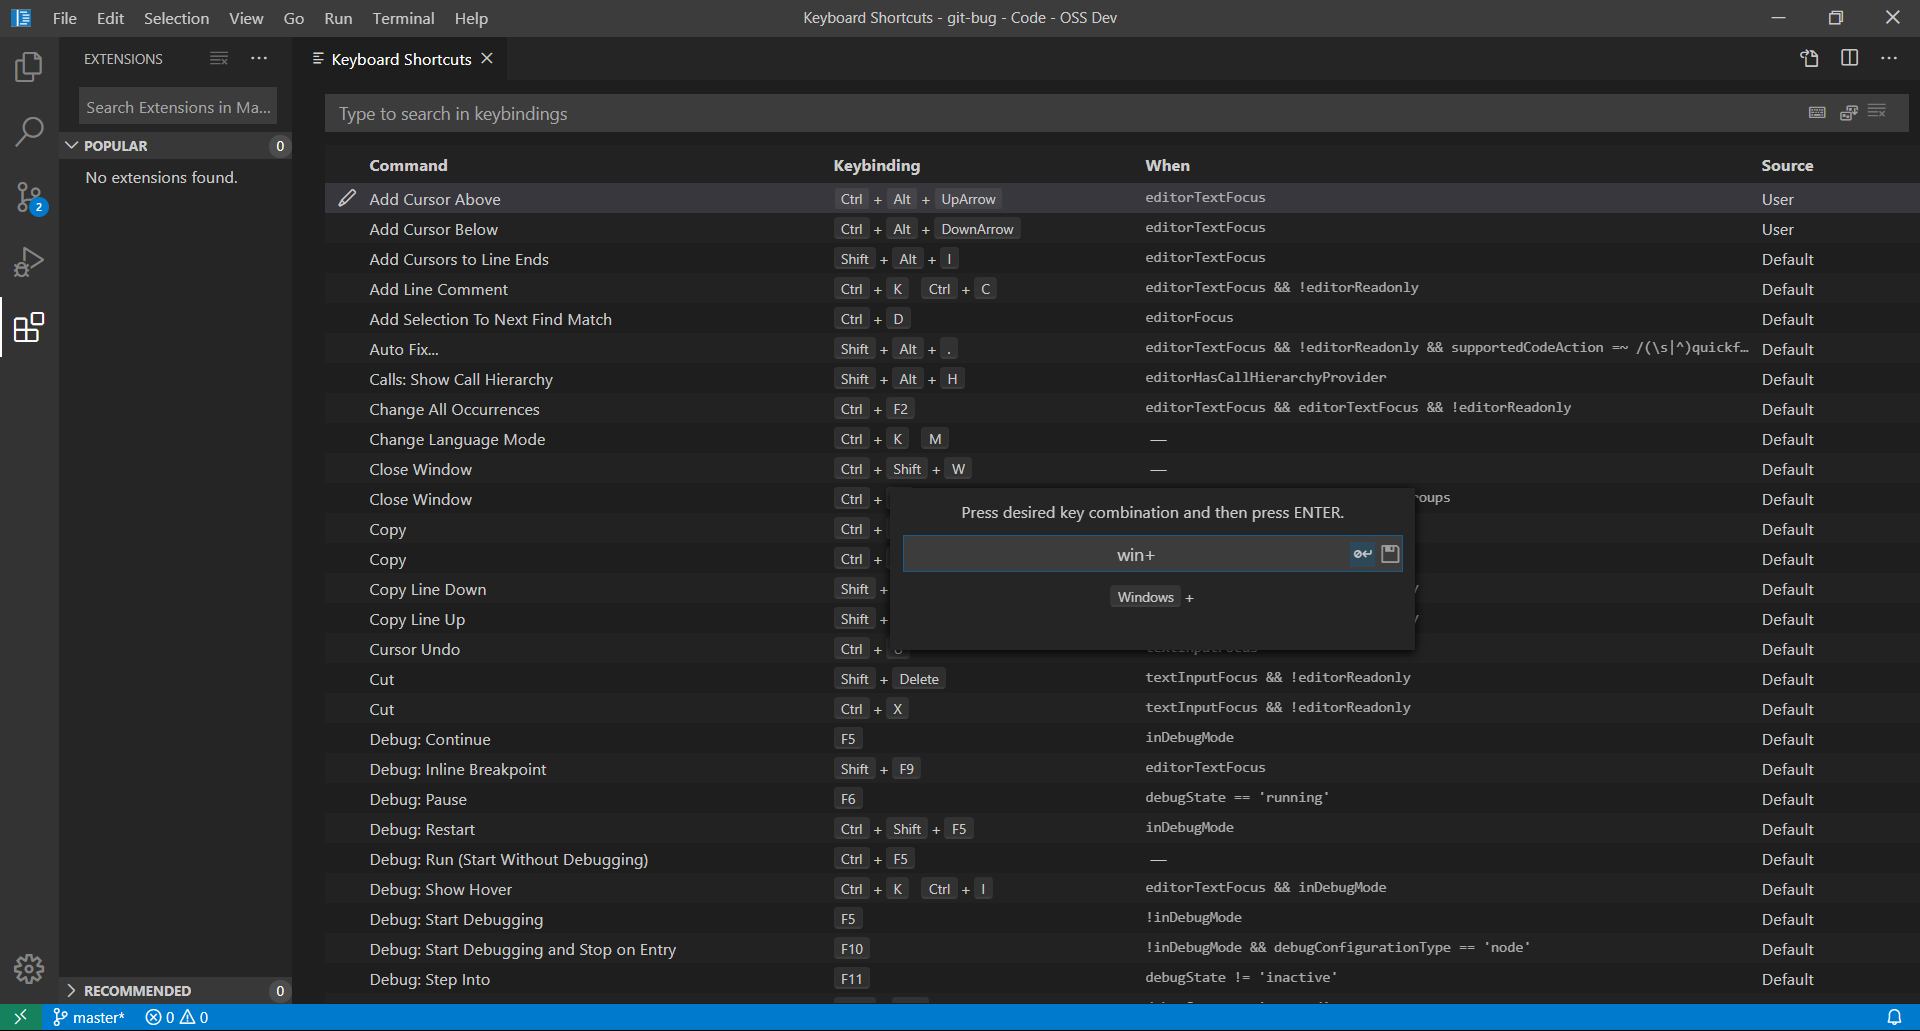This screenshot has height=1031, width=1920.
Task: Click the VS Code application icon in title bar
Action: click(21, 18)
